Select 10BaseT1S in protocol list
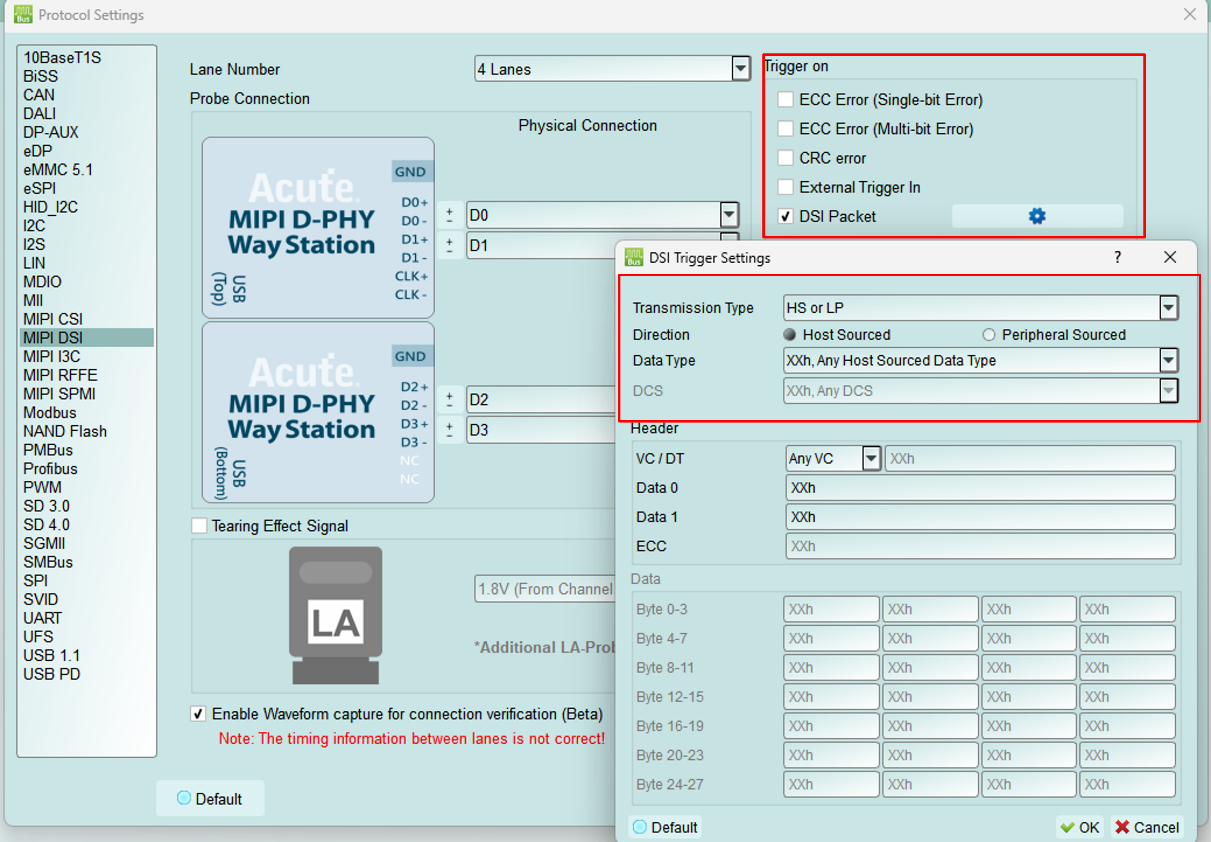Image resolution: width=1211 pixels, height=842 pixels. pos(62,58)
